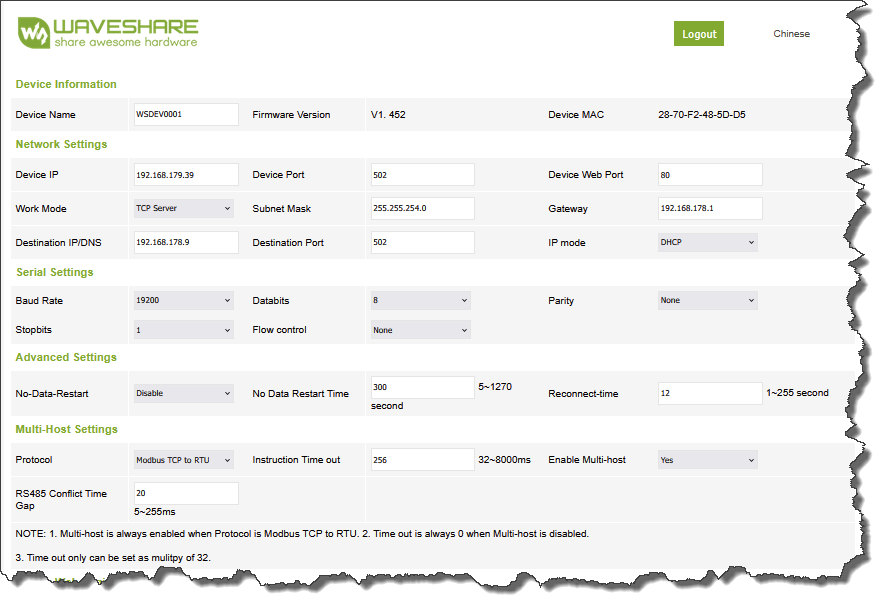The width and height of the screenshot is (891, 610).
Task: Edit the Destination IP/DNS field
Action: 186,242
